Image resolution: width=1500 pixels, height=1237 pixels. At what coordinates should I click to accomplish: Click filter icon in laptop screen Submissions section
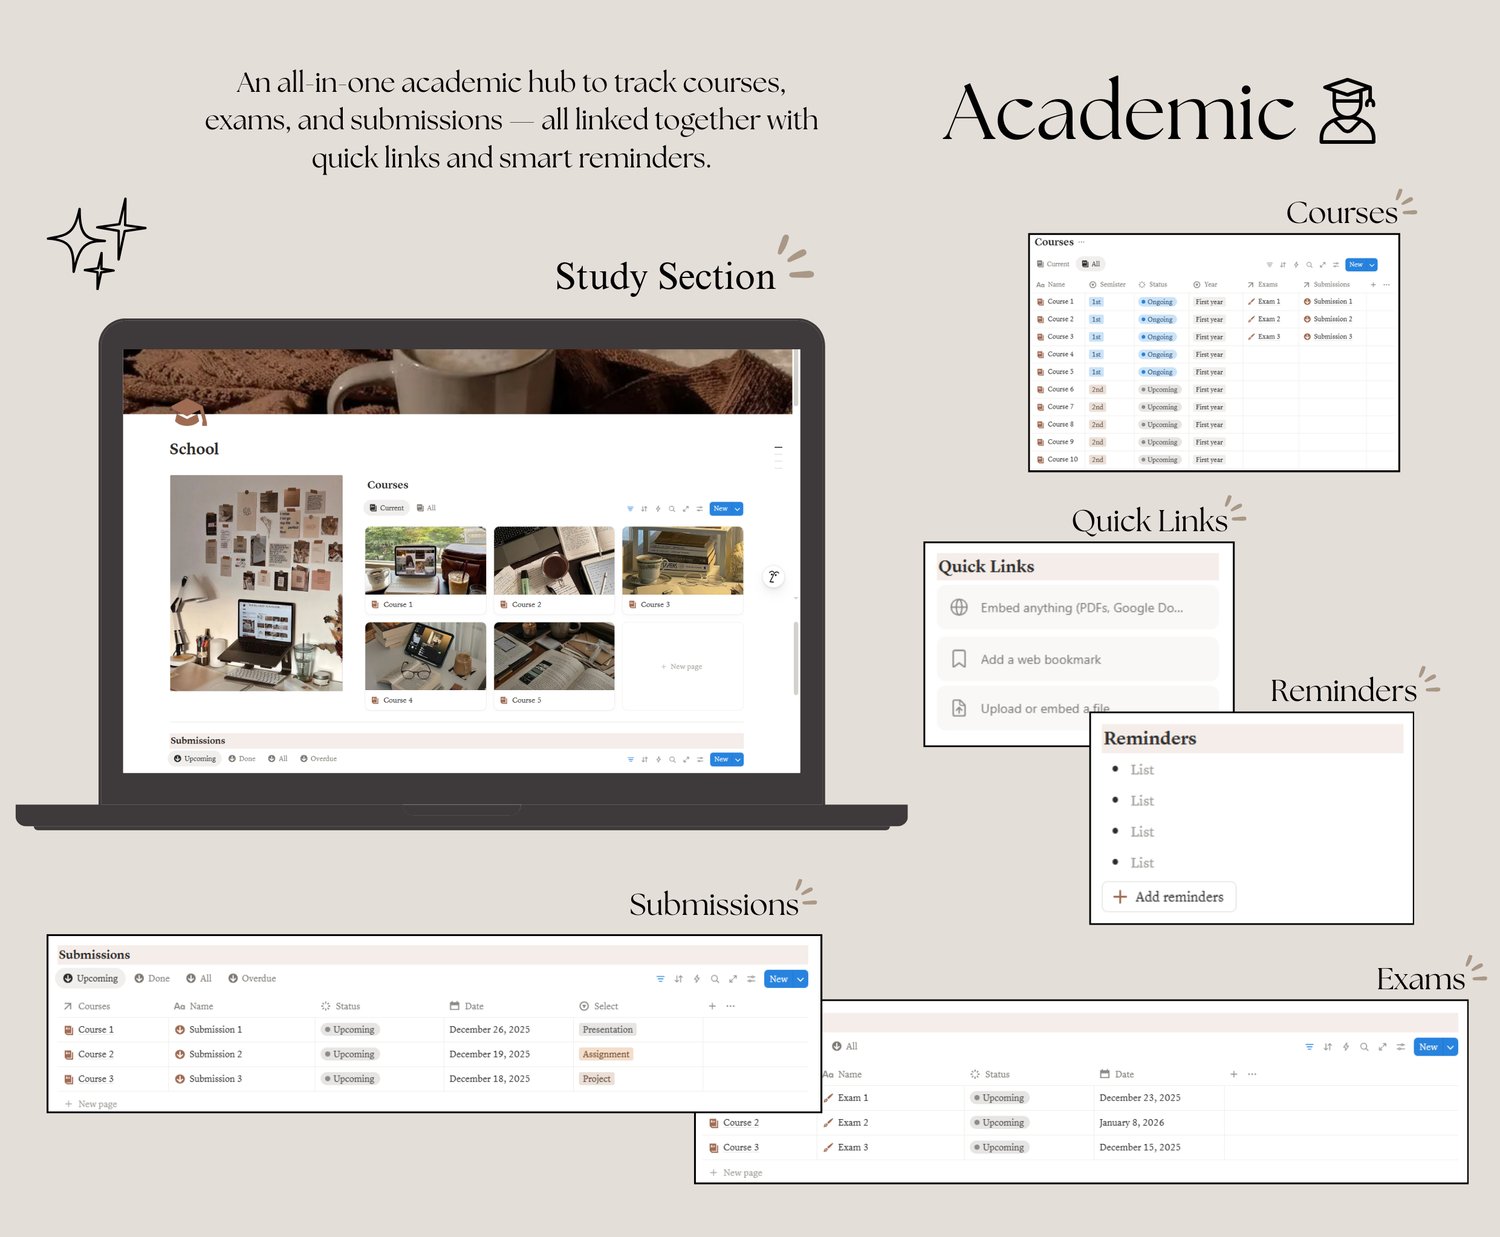point(630,760)
